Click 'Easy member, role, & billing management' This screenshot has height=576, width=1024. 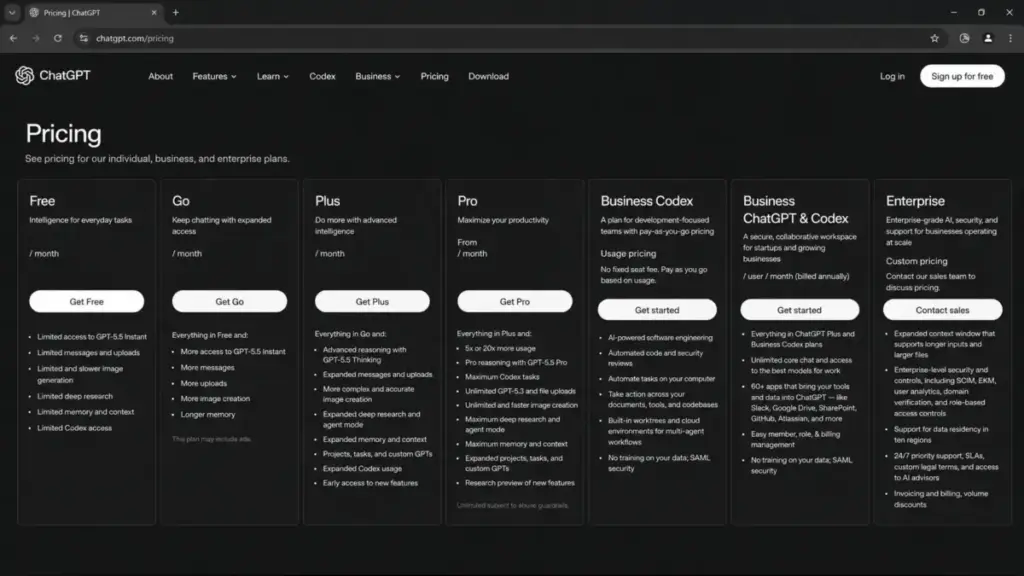795,440
